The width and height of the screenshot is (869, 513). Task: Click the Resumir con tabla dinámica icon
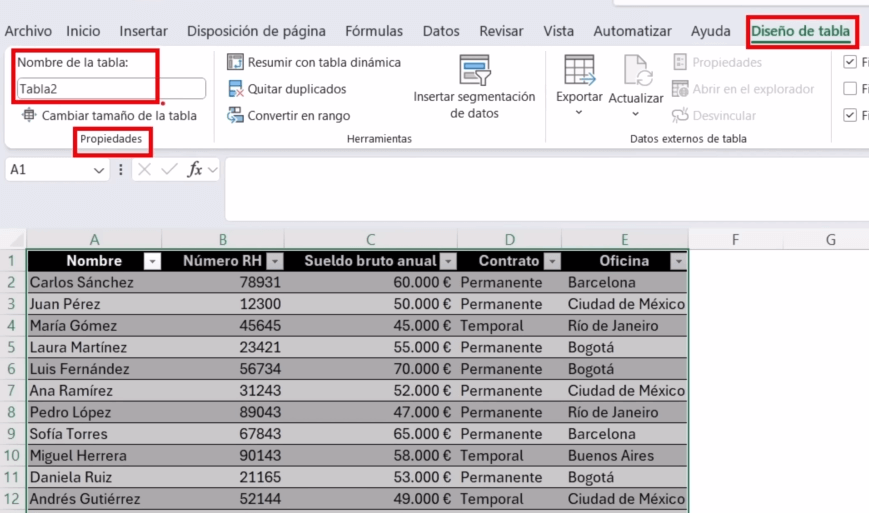point(235,62)
